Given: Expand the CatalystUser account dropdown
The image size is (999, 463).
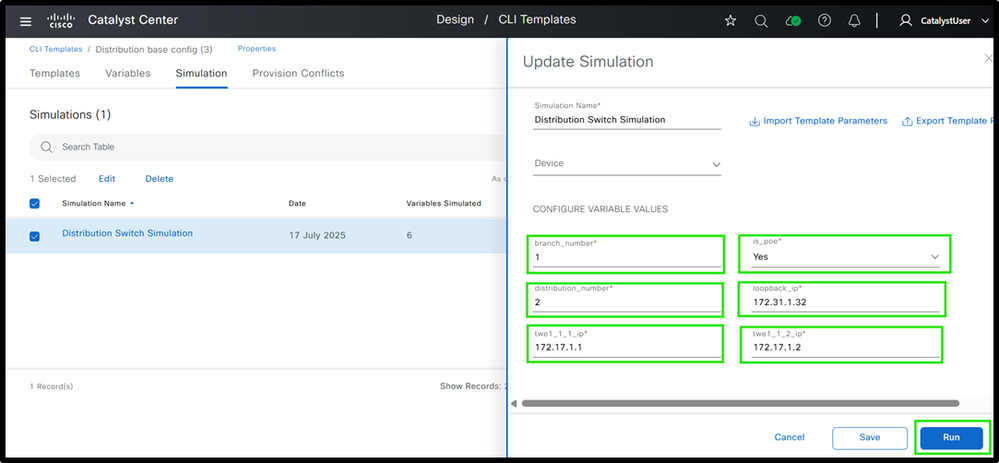Looking at the screenshot, I should 984,21.
